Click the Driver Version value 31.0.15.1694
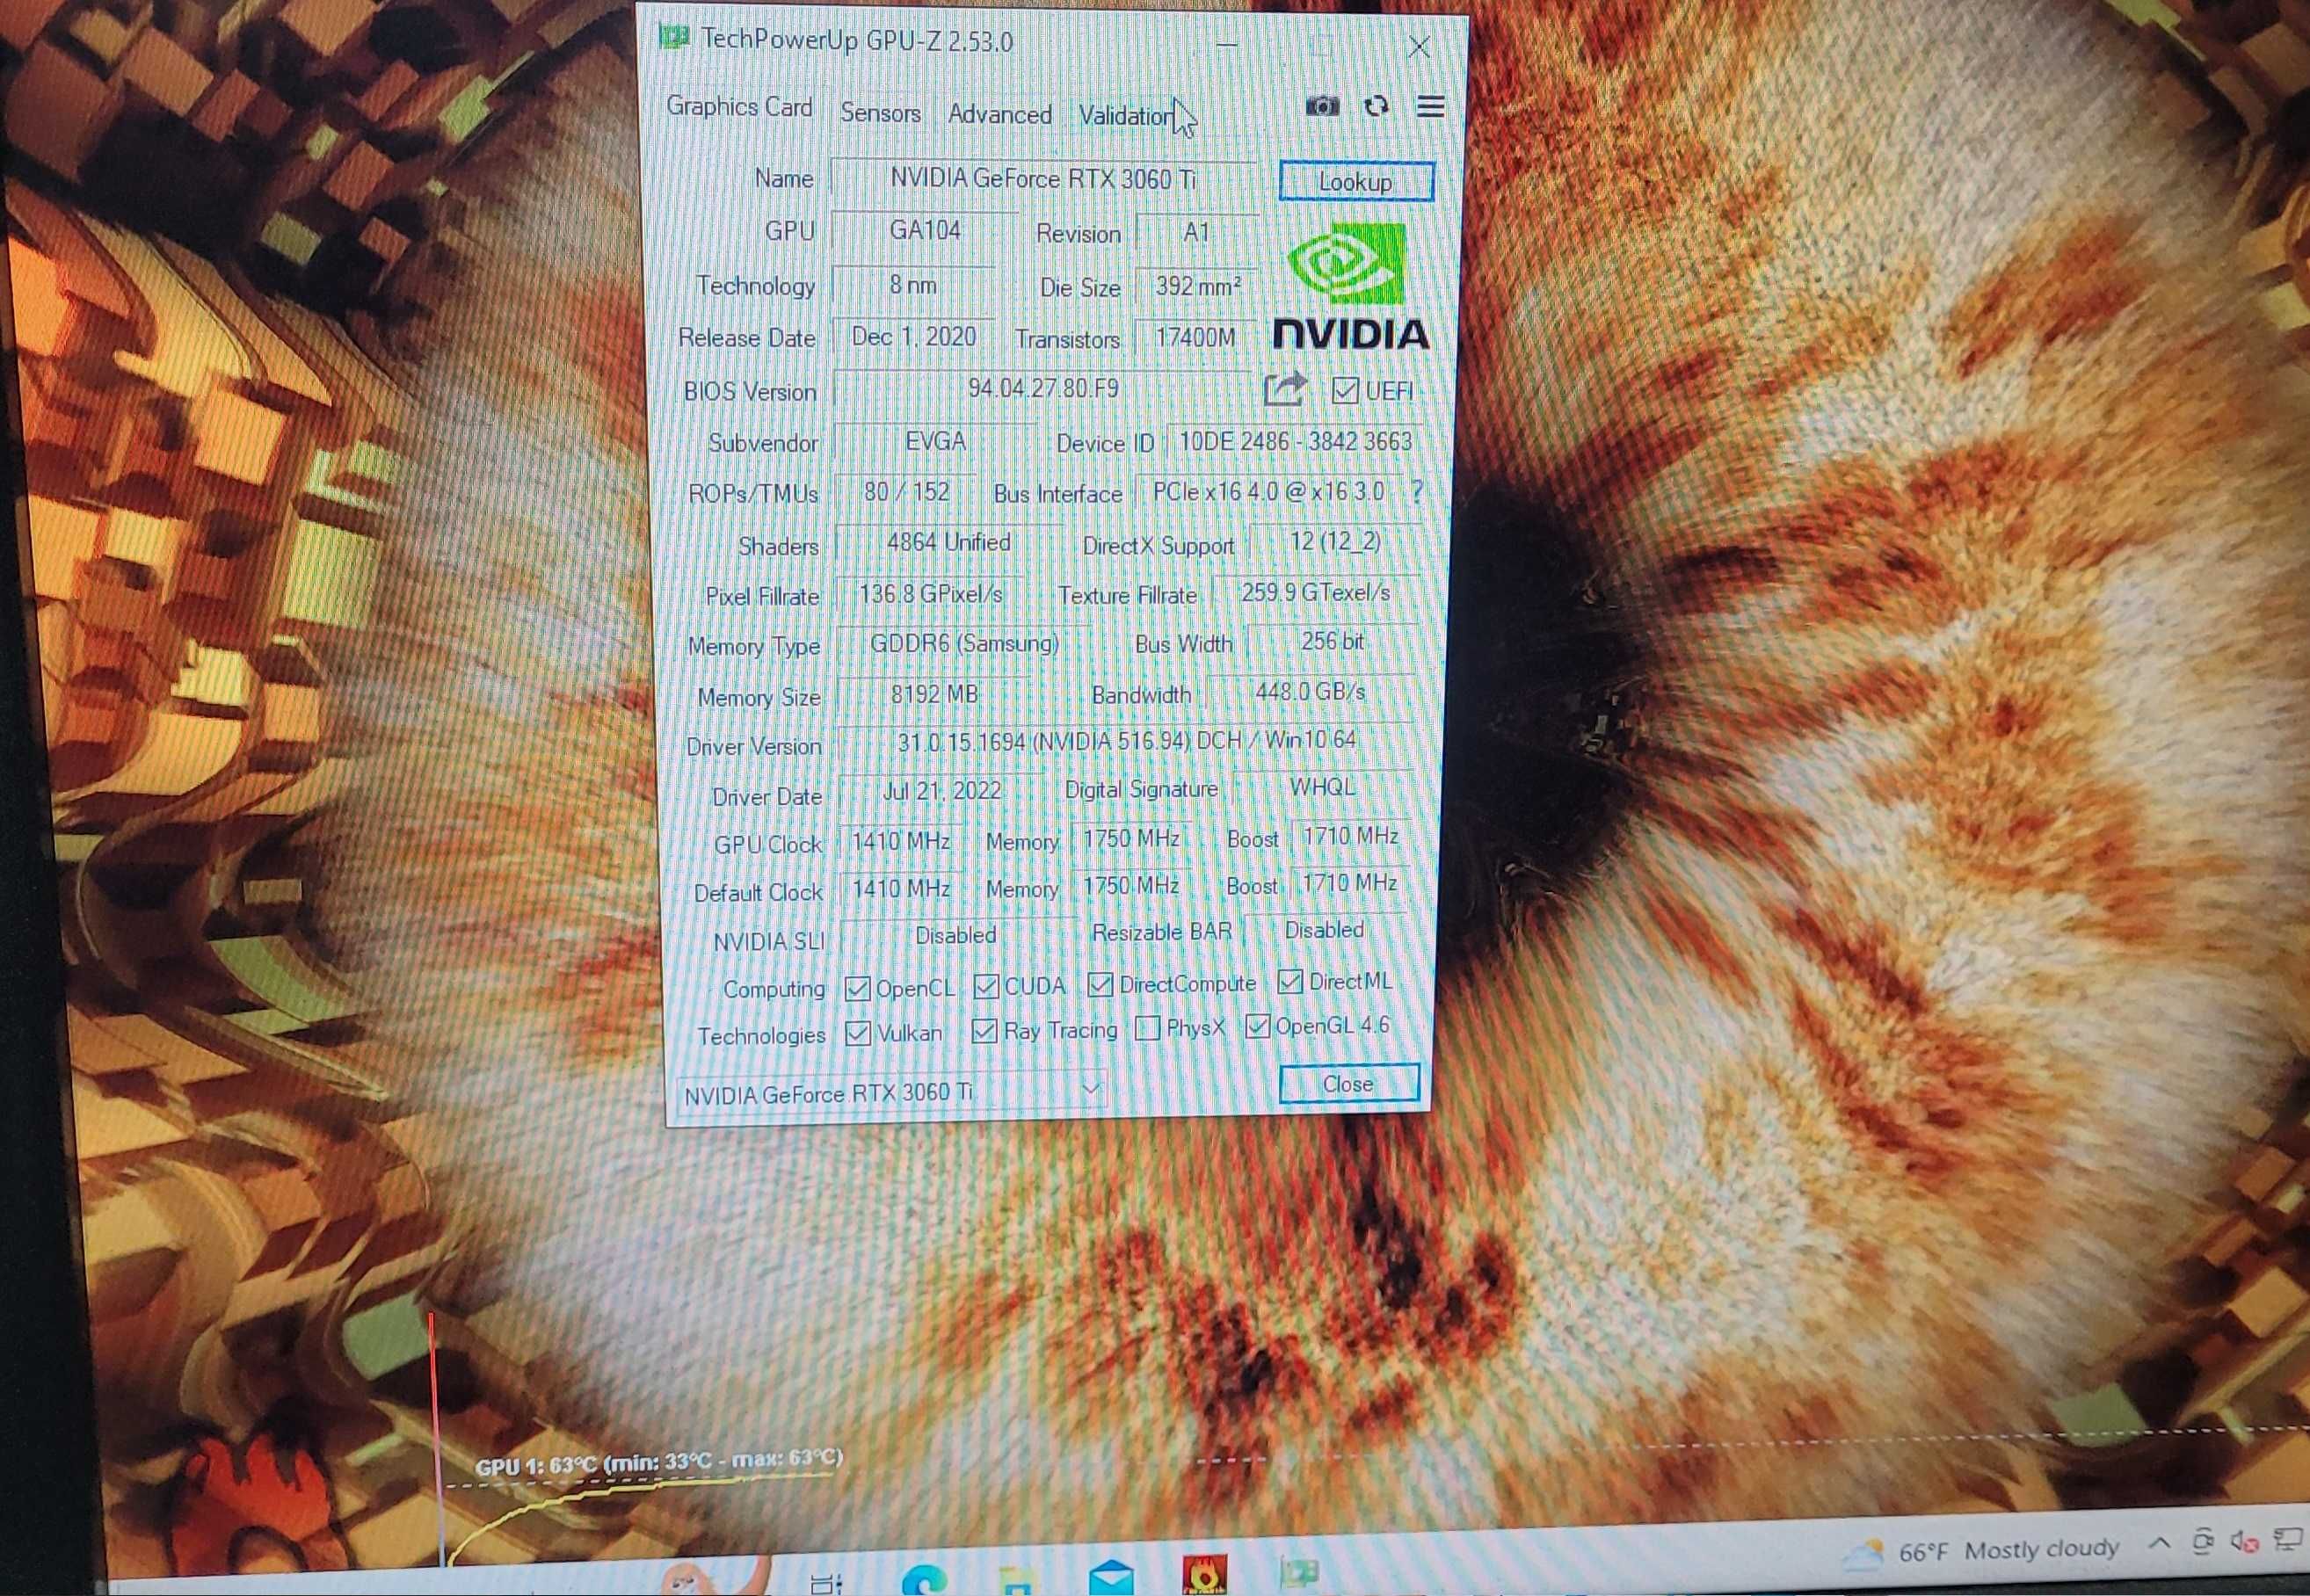The width and height of the screenshot is (2310, 1596). (1126, 741)
